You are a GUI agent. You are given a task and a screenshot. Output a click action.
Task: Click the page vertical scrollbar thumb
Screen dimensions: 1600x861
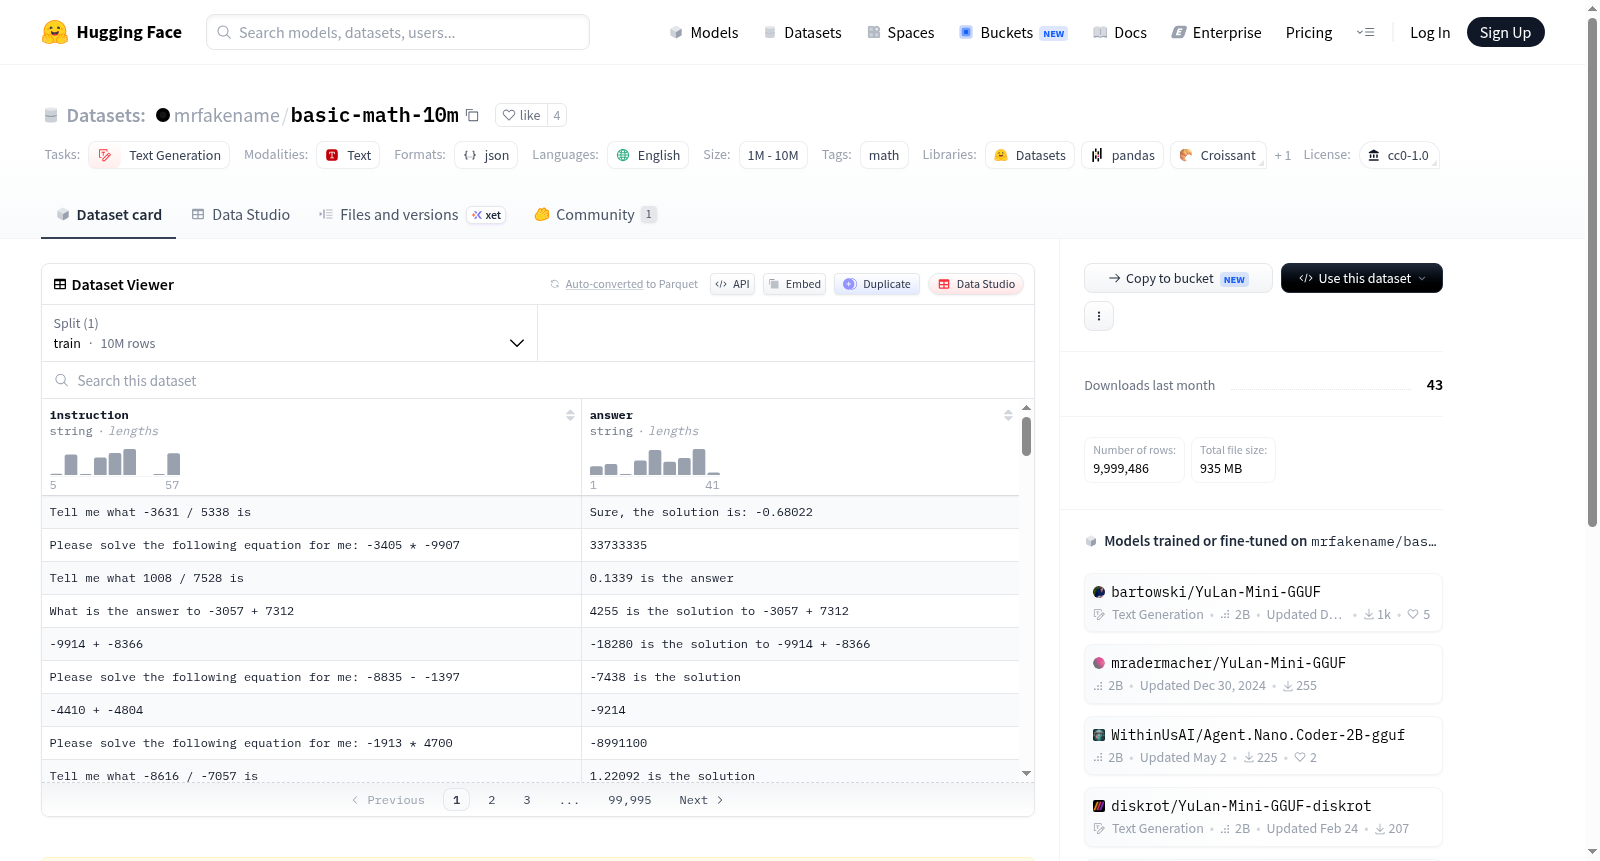(1593, 270)
